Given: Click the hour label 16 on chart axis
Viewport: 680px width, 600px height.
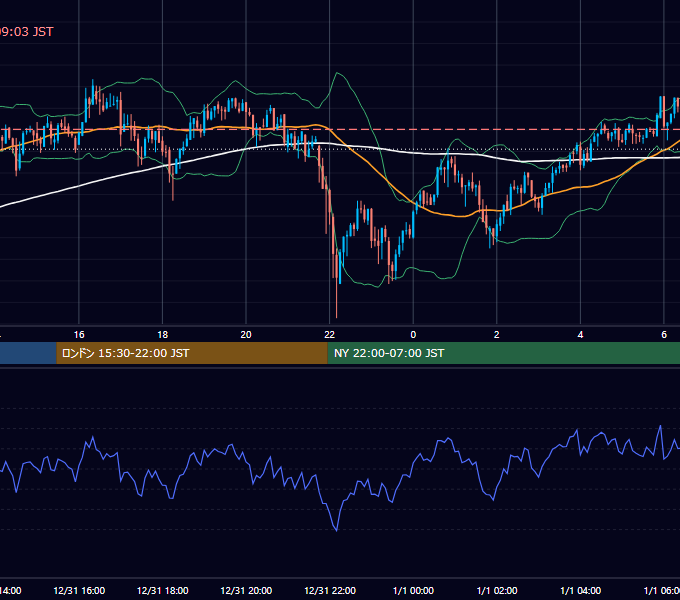Looking at the screenshot, I should 79,335.
